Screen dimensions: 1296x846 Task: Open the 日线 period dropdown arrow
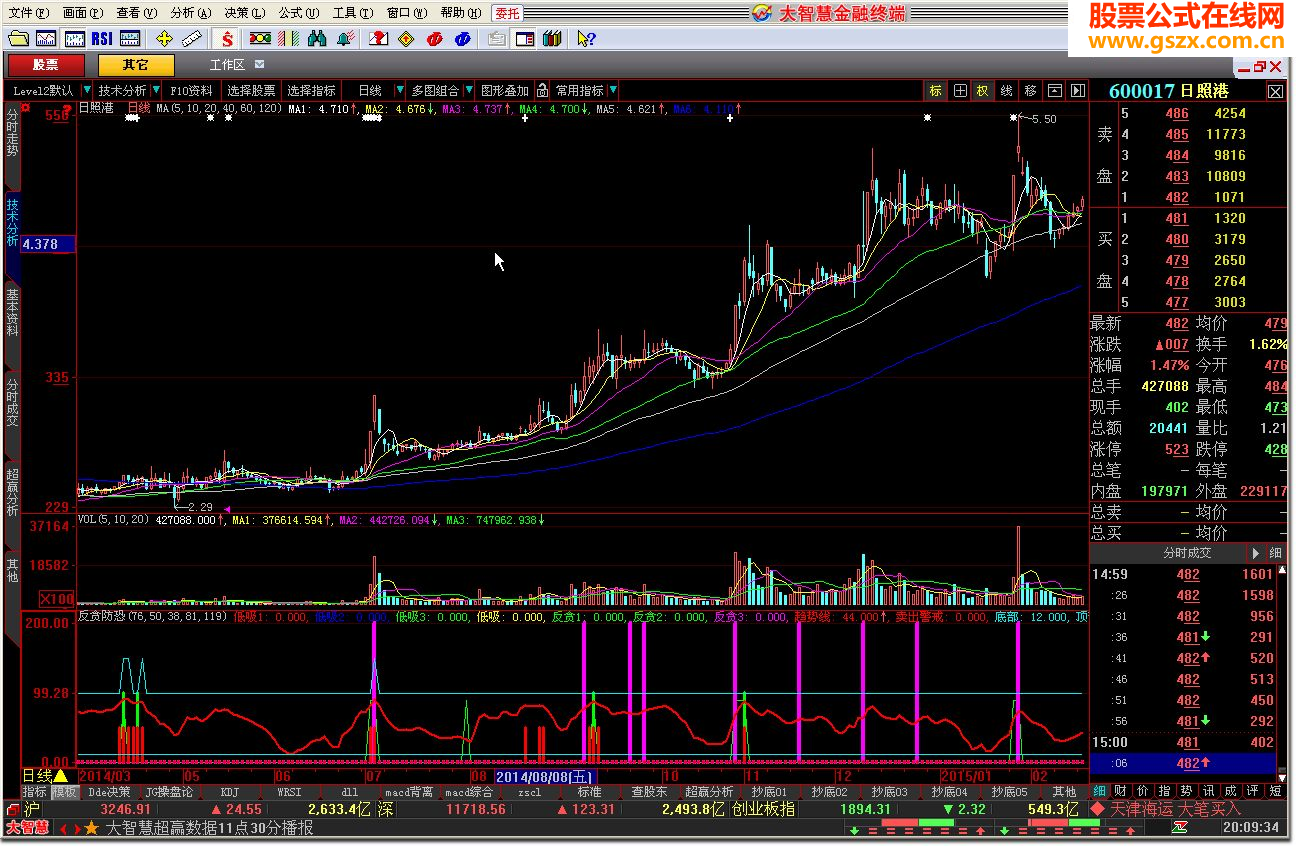tap(400, 90)
